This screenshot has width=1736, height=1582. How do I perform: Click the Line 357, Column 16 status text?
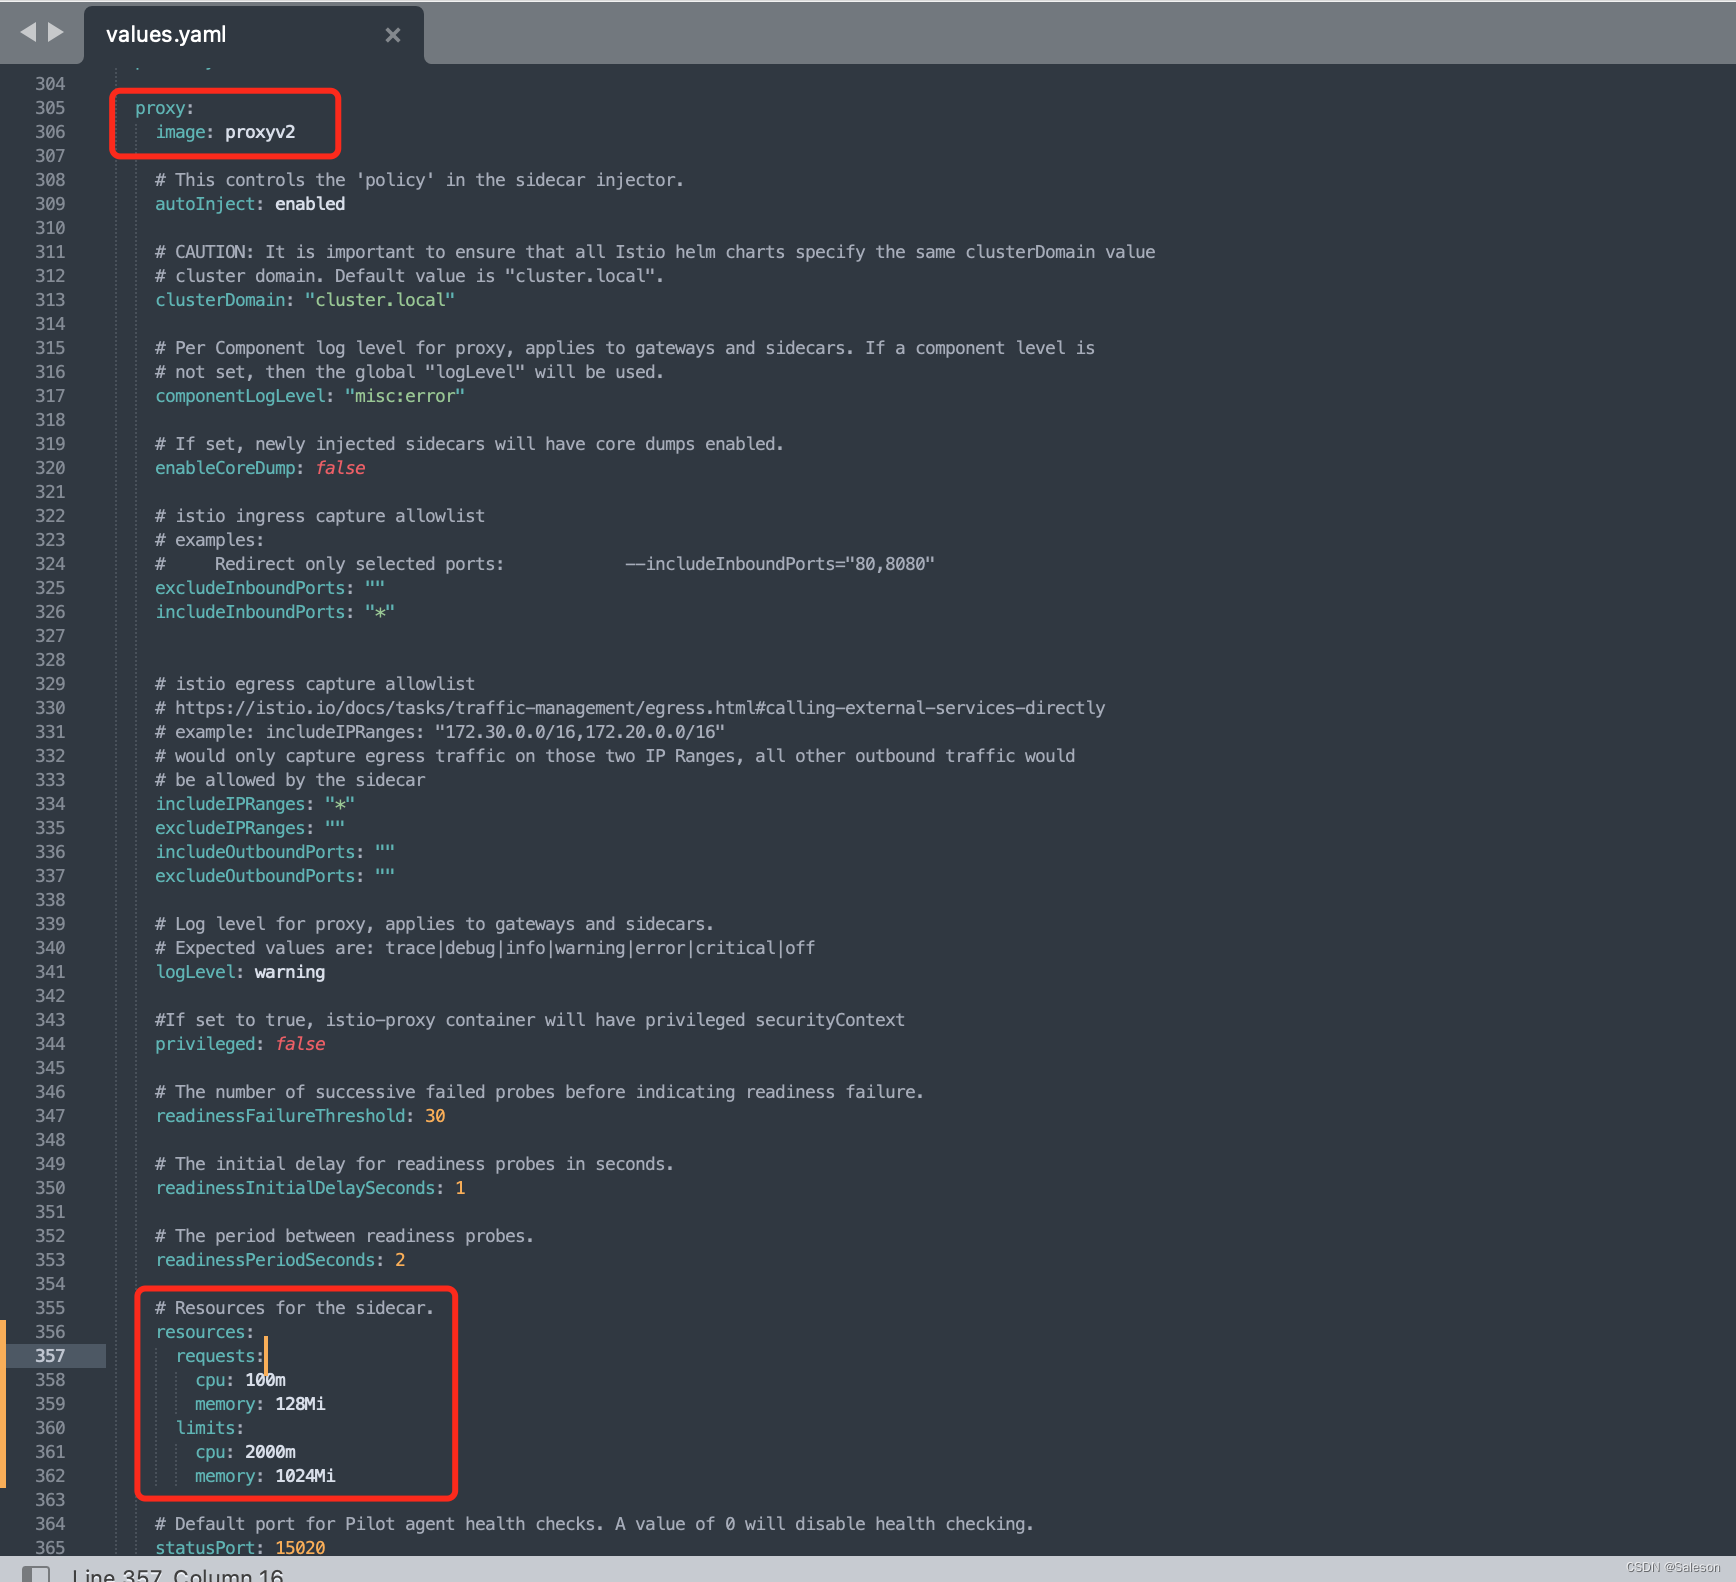(178, 1575)
